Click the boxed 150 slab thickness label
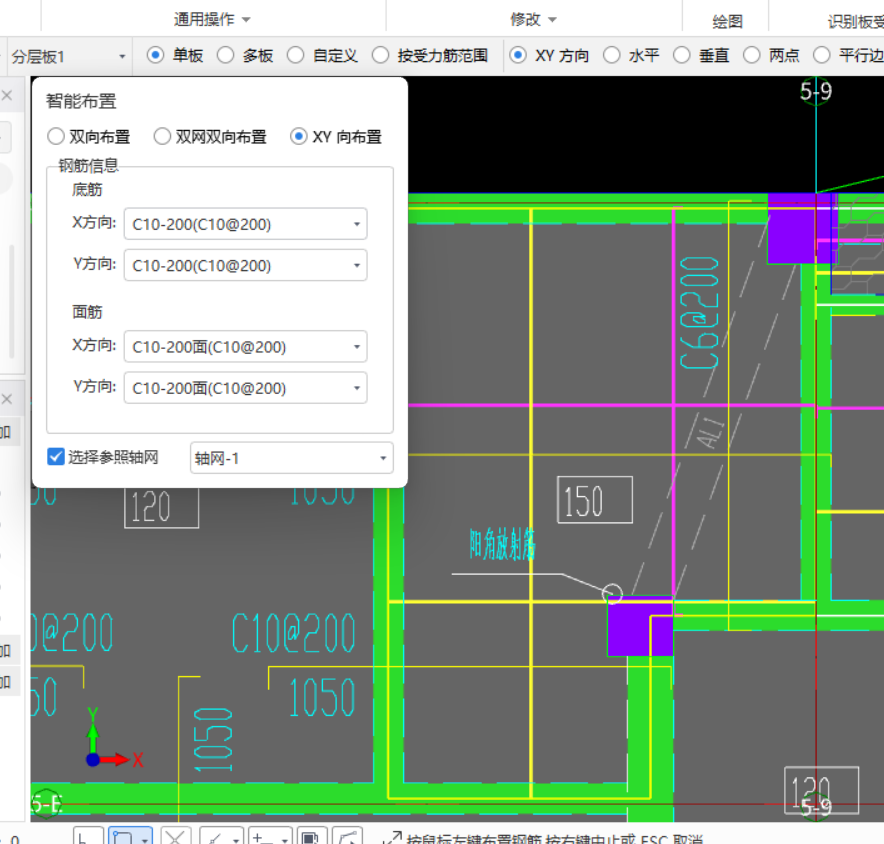The image size is (884, 844). 595,500
